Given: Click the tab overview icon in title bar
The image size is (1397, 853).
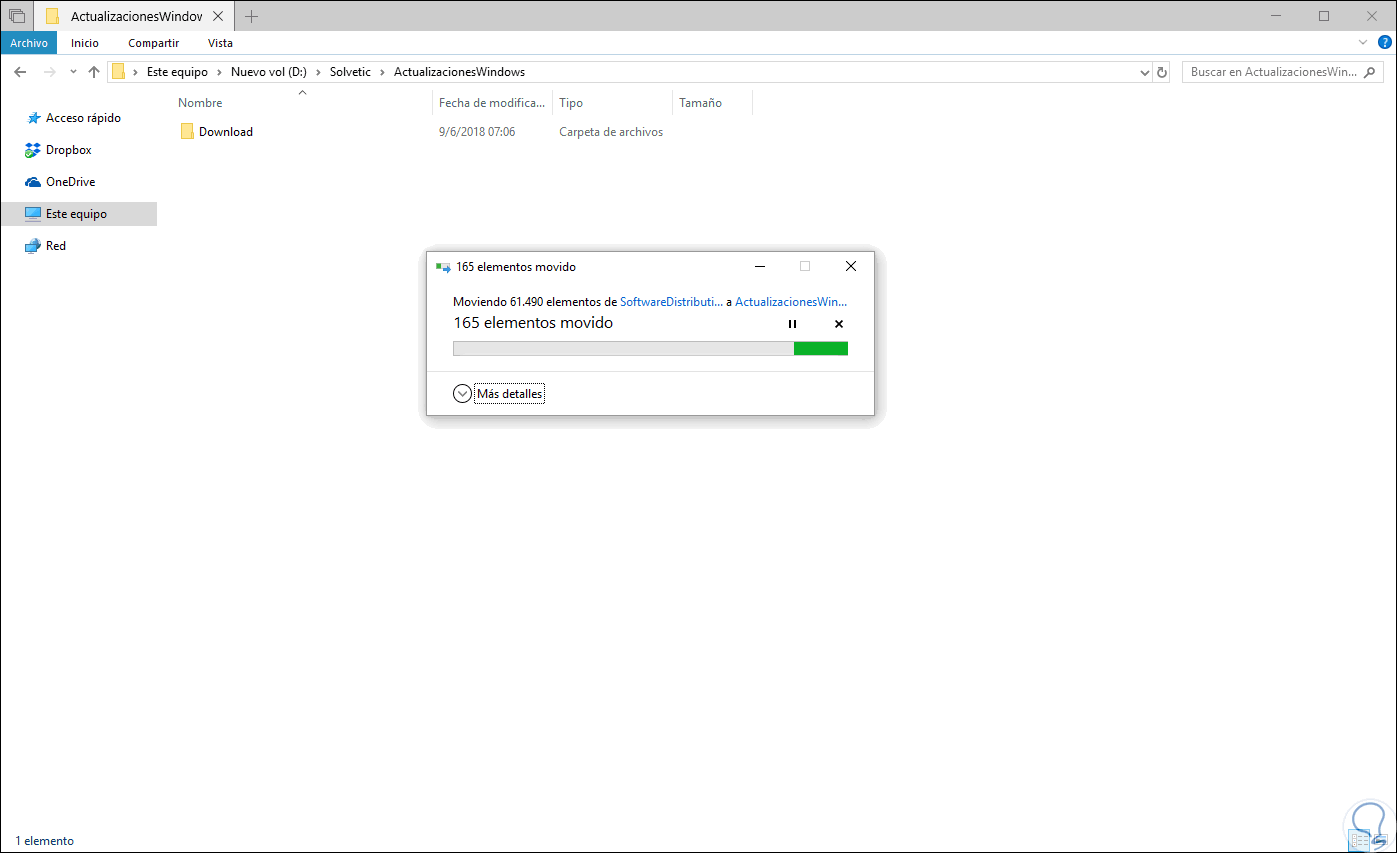Looking at the screenshot, I should 17,16.
